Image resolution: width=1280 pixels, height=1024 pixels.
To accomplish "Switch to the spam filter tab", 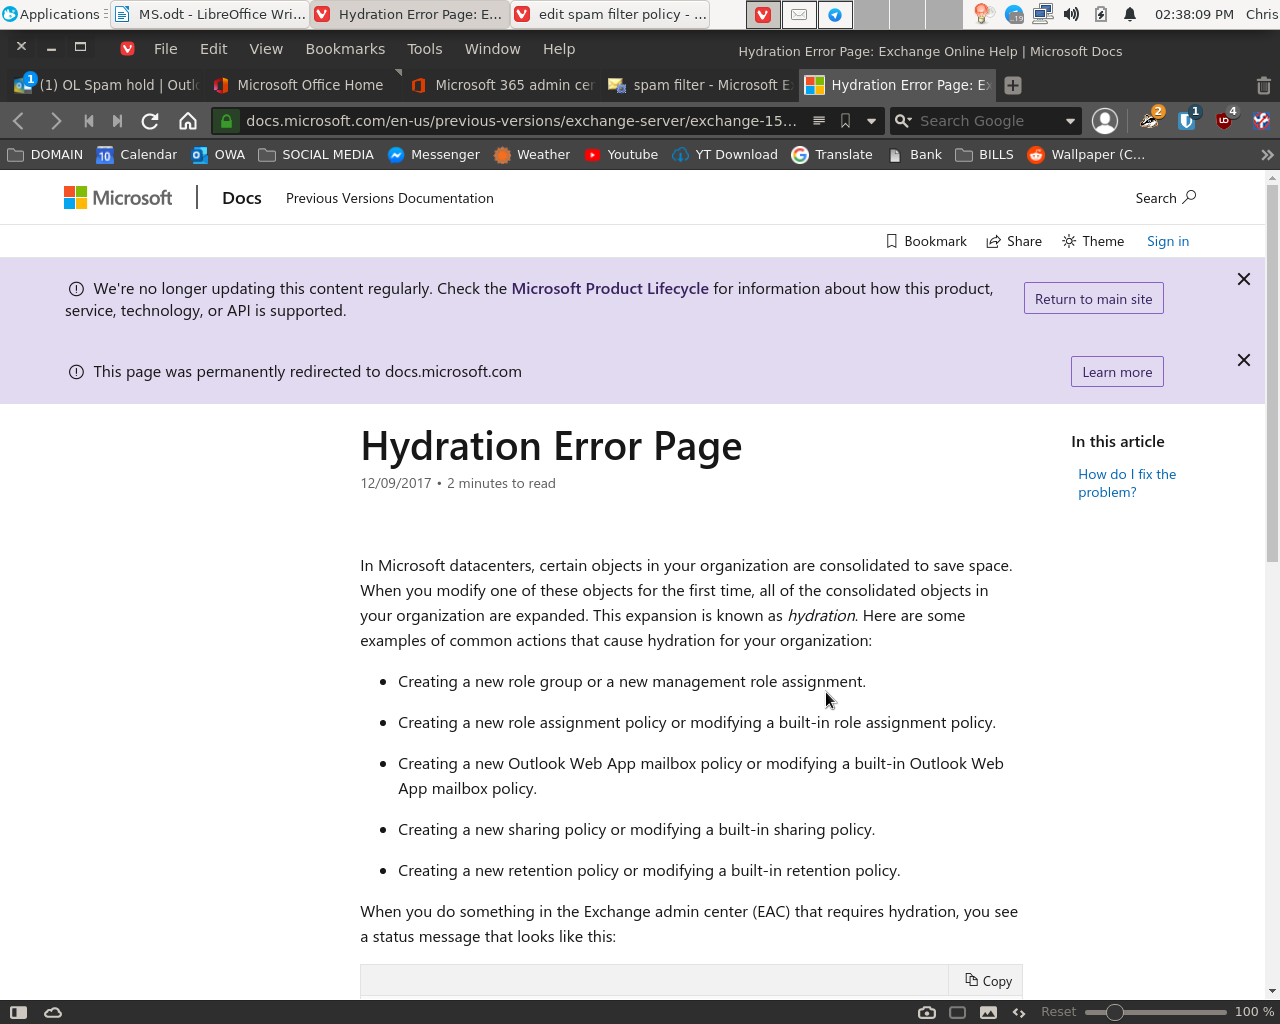I will [700, 85].
